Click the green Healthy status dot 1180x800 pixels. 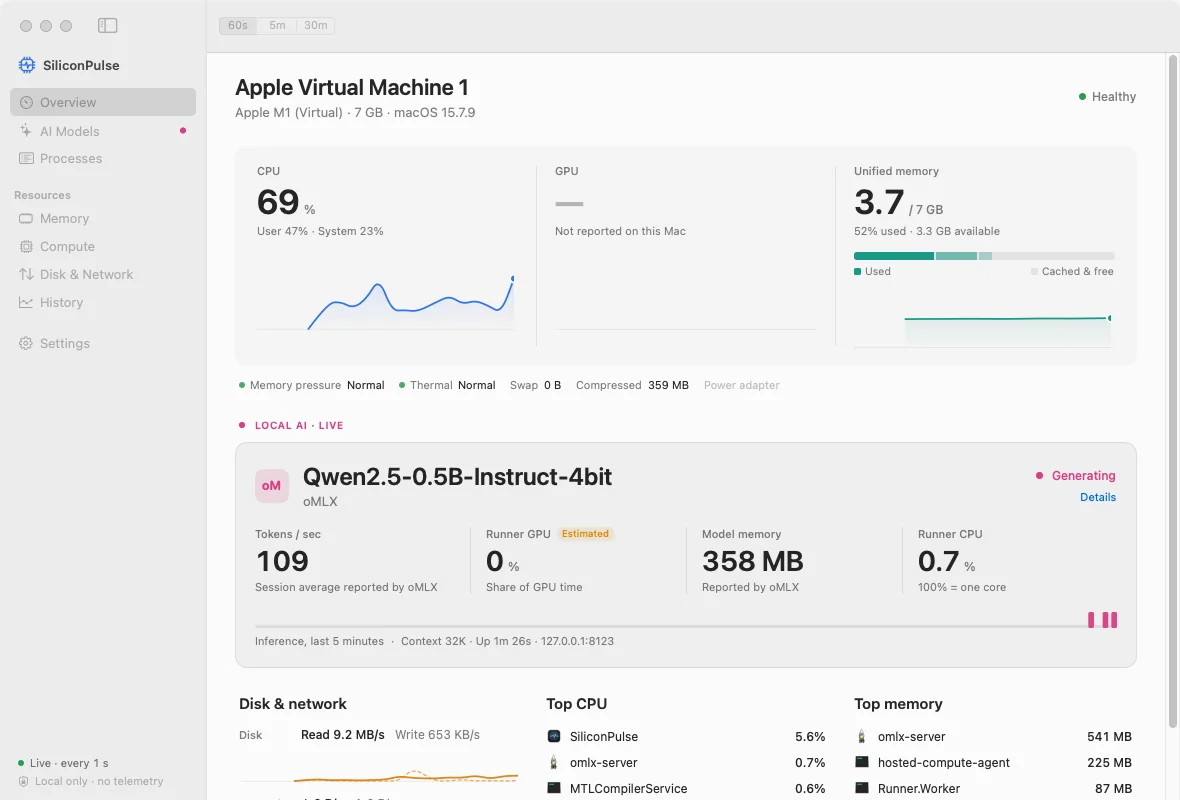[x=1082, y=96]
